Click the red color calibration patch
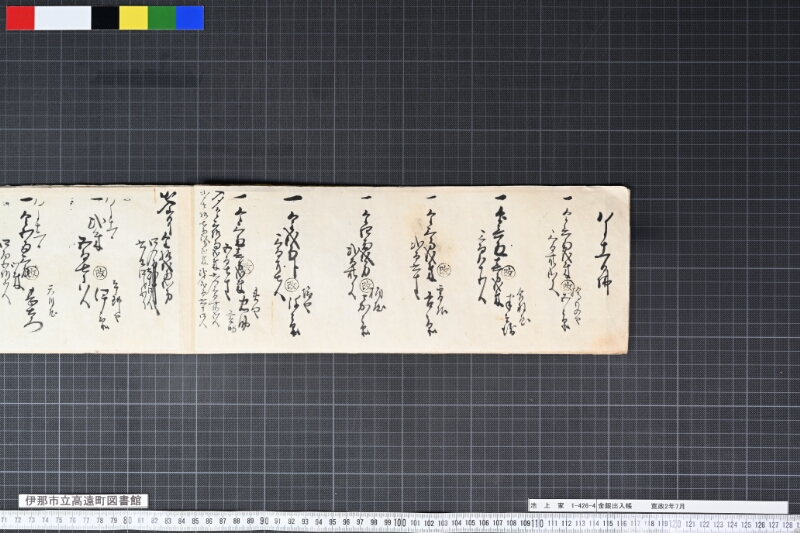 [x=20, y=18]
